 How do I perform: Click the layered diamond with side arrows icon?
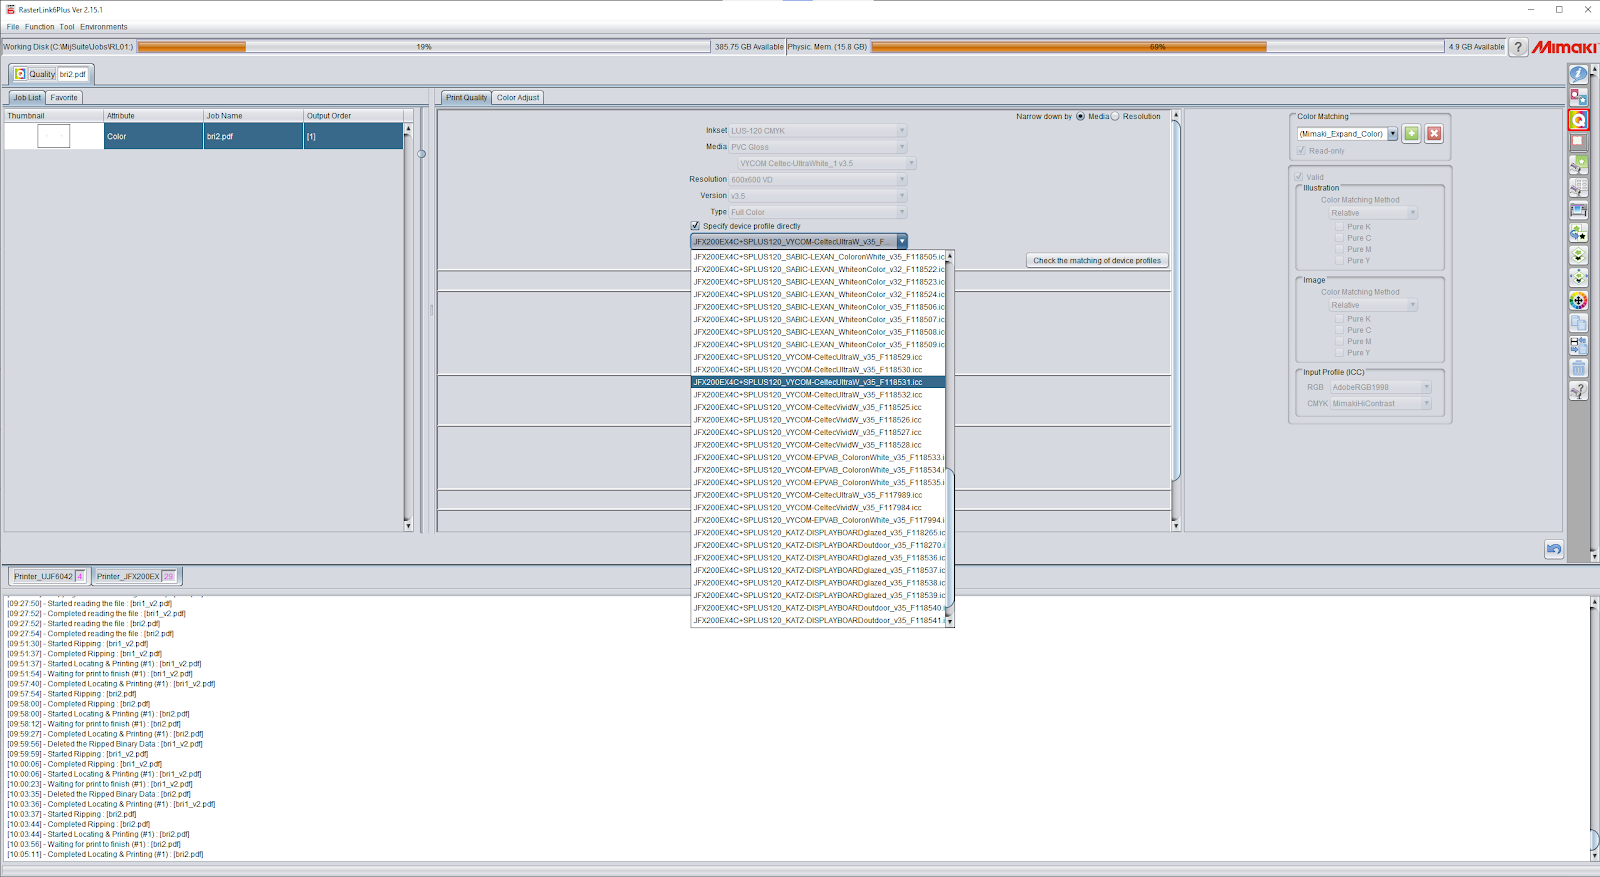click(1578, 278)
